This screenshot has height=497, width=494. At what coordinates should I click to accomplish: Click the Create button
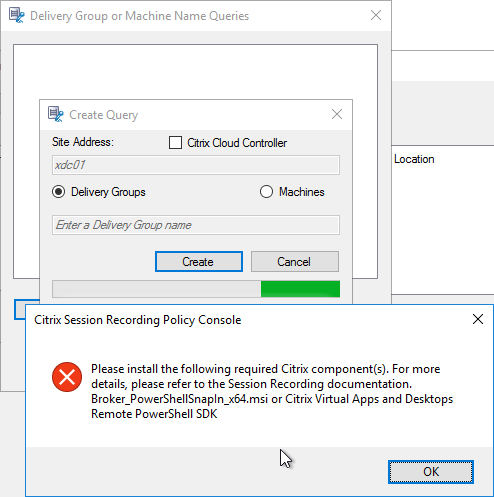199,262
